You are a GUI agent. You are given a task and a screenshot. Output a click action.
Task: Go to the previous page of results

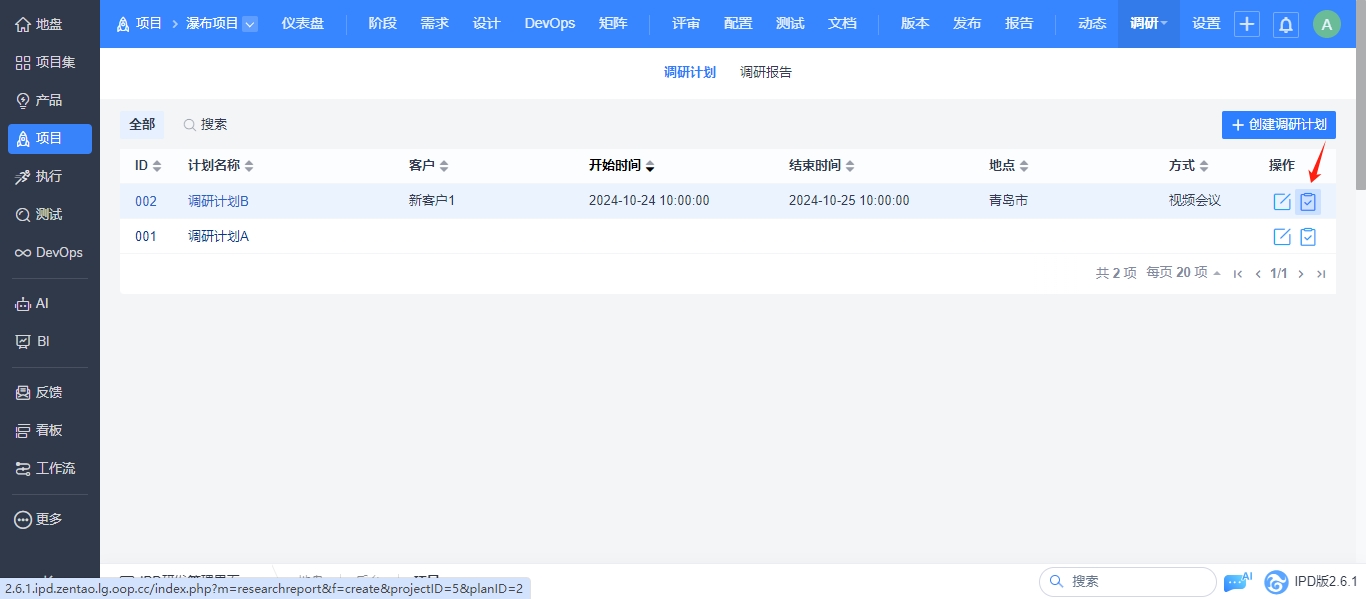pos(1258,274)
